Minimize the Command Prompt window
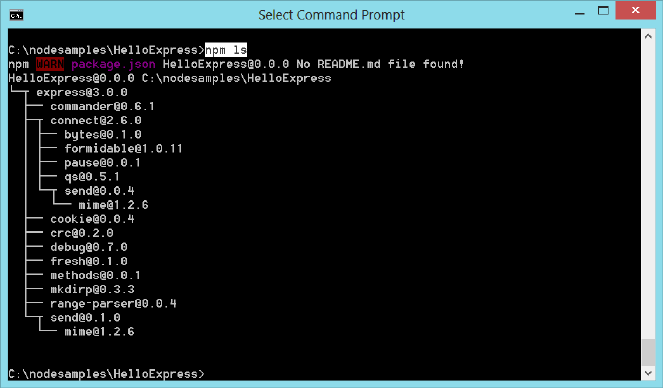Viewport: 663px width, 388px height. pos(580,14)
